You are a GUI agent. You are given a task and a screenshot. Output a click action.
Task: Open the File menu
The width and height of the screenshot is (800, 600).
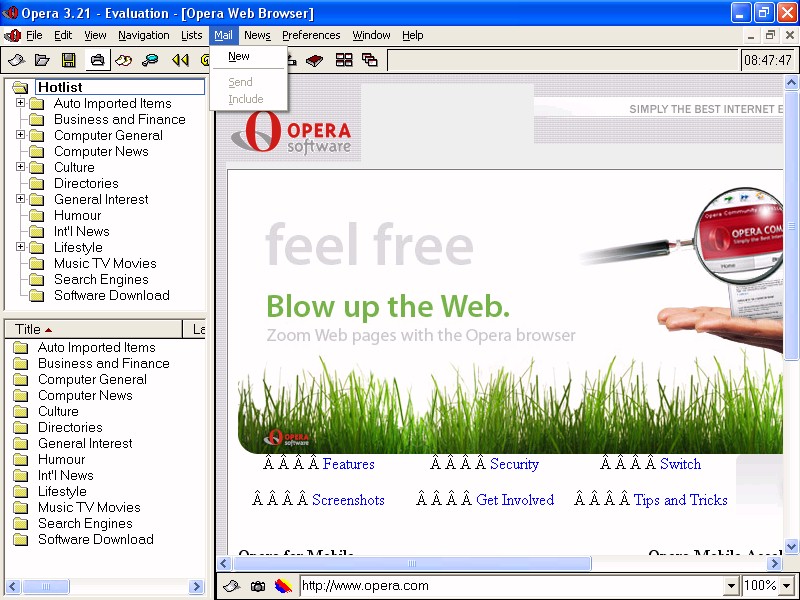pos(34,35)
